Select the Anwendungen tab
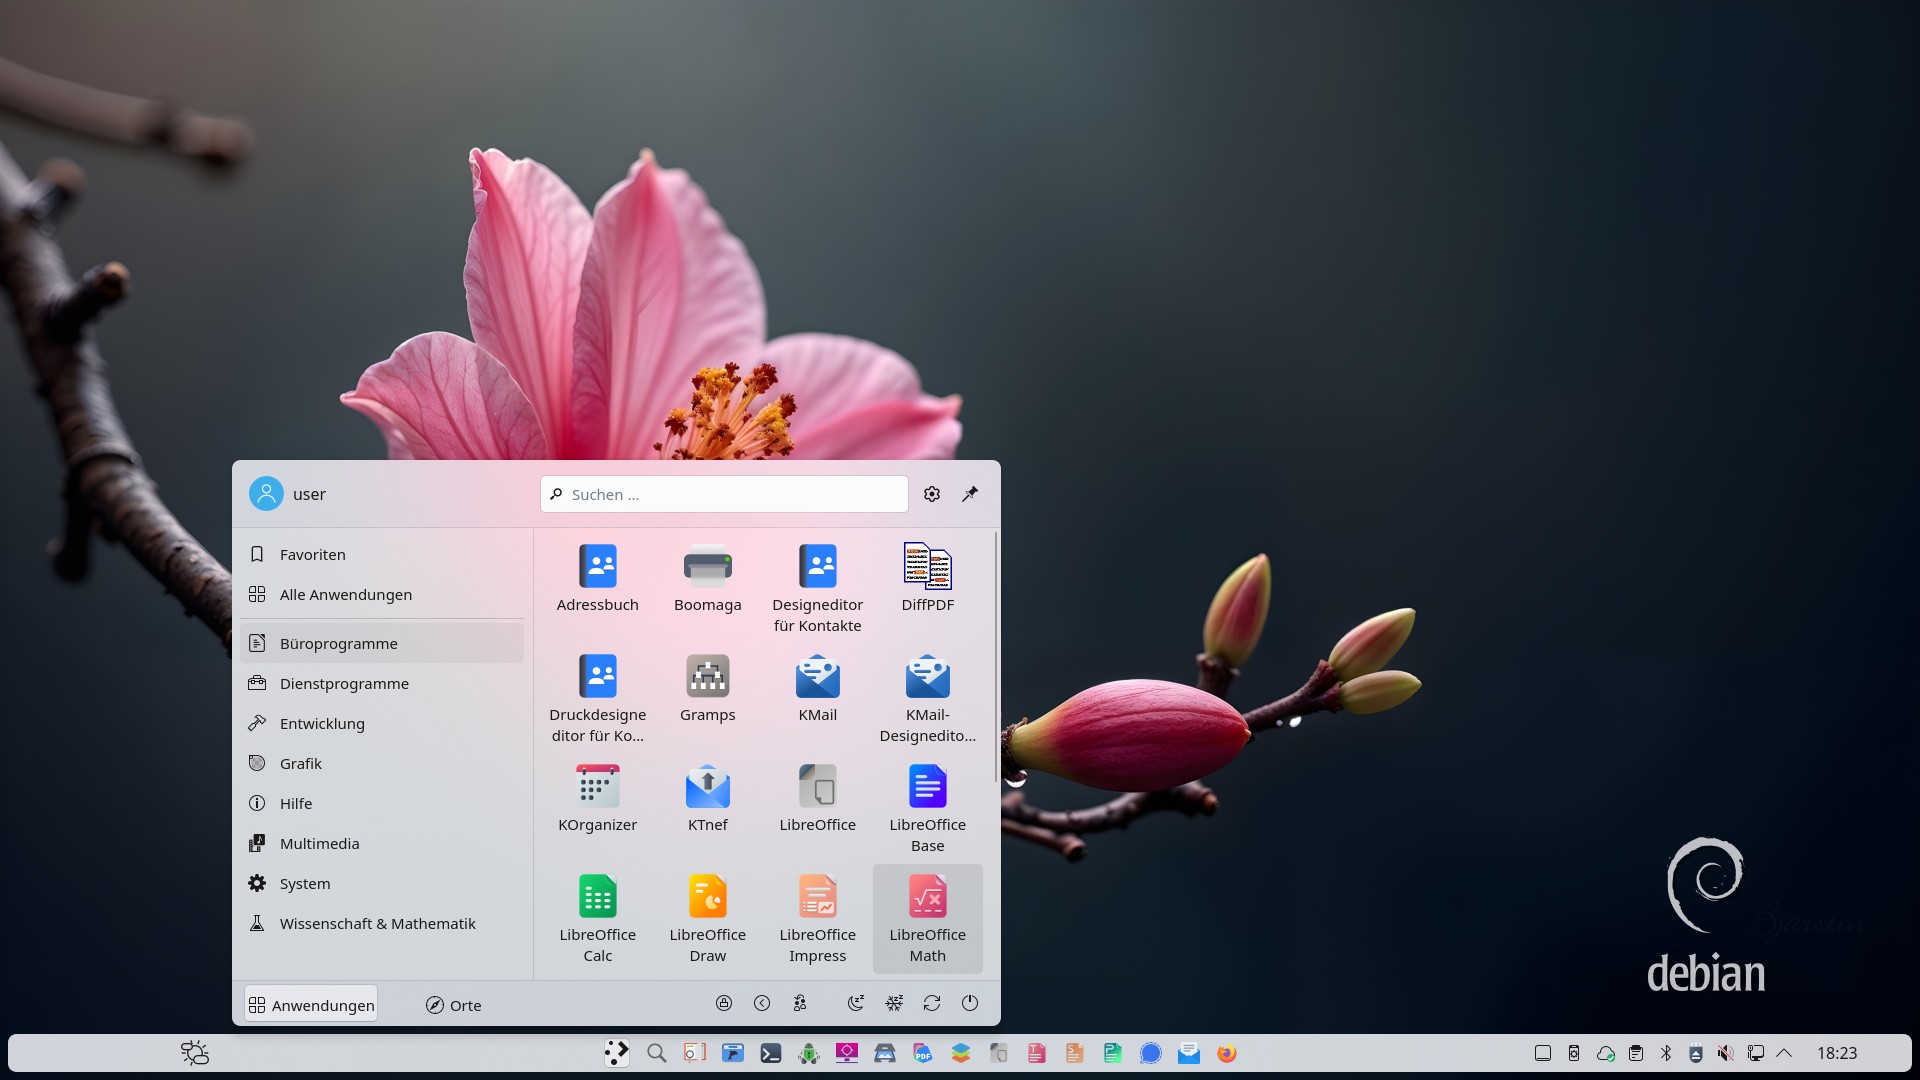 [311, 1005]
